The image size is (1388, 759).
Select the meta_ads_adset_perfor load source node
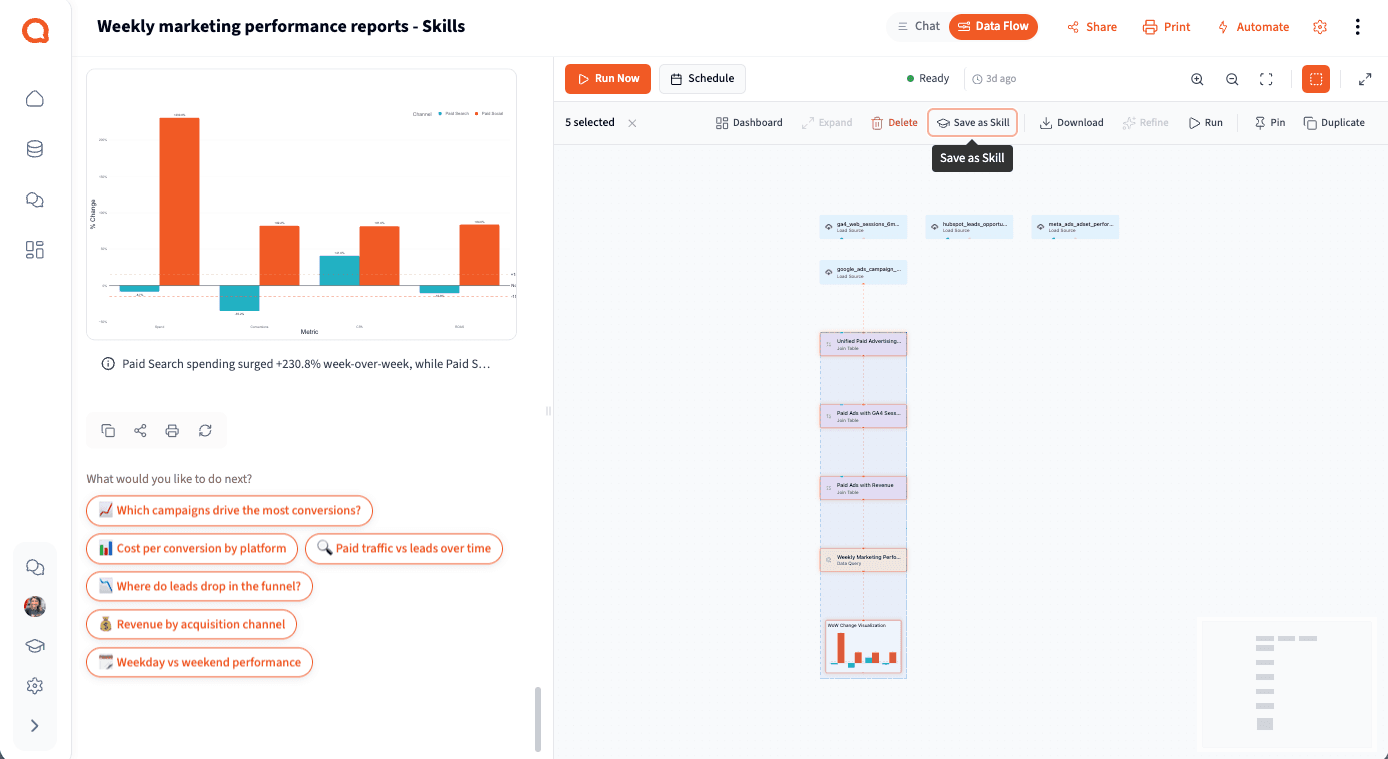point(1075,227)
